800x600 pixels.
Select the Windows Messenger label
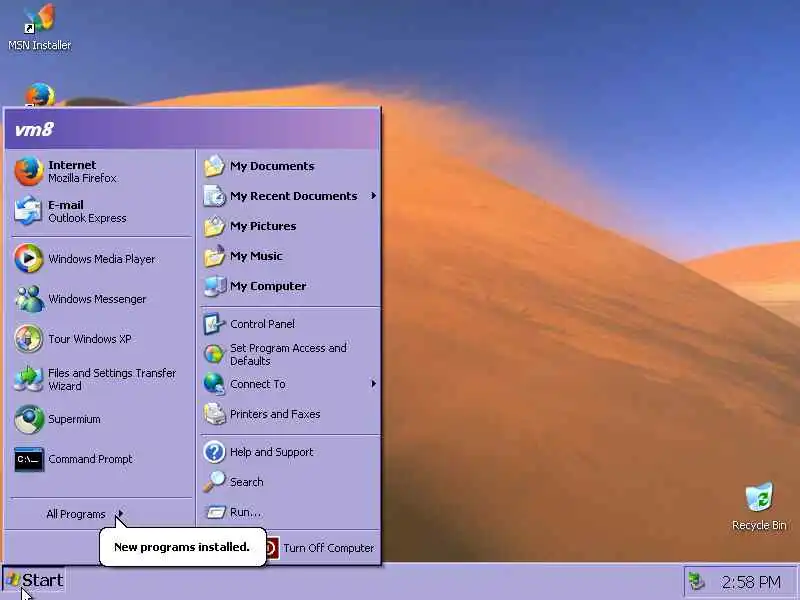tap(97, 299)
